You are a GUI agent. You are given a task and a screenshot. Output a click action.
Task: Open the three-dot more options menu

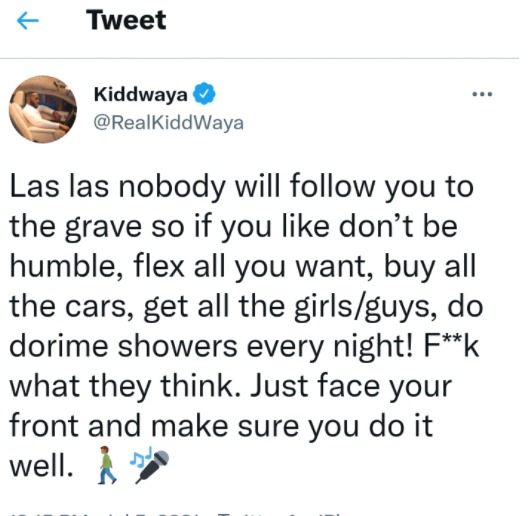482,94
